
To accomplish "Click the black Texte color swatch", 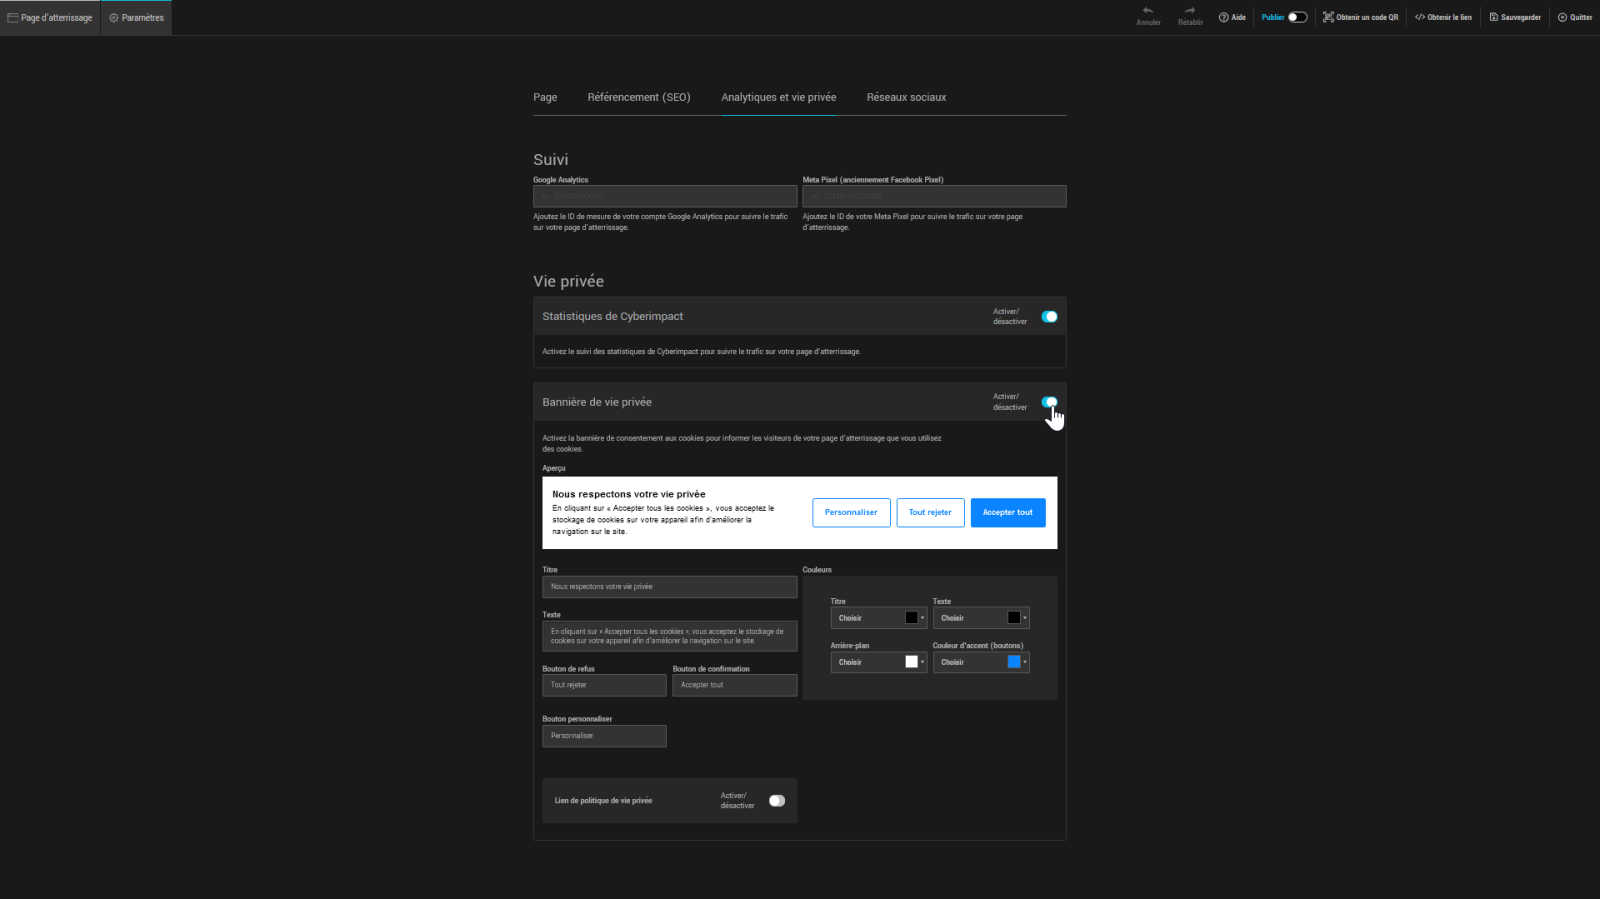I will (x=1014, y=618).
